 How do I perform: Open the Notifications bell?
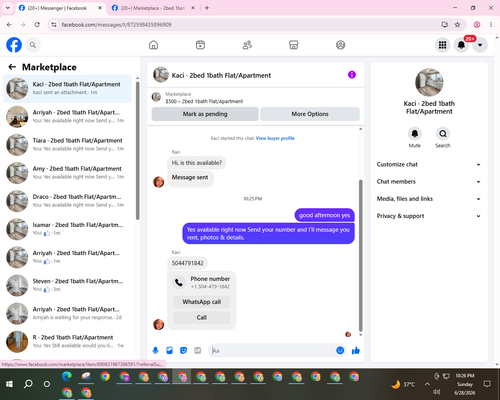coord(461,45)
